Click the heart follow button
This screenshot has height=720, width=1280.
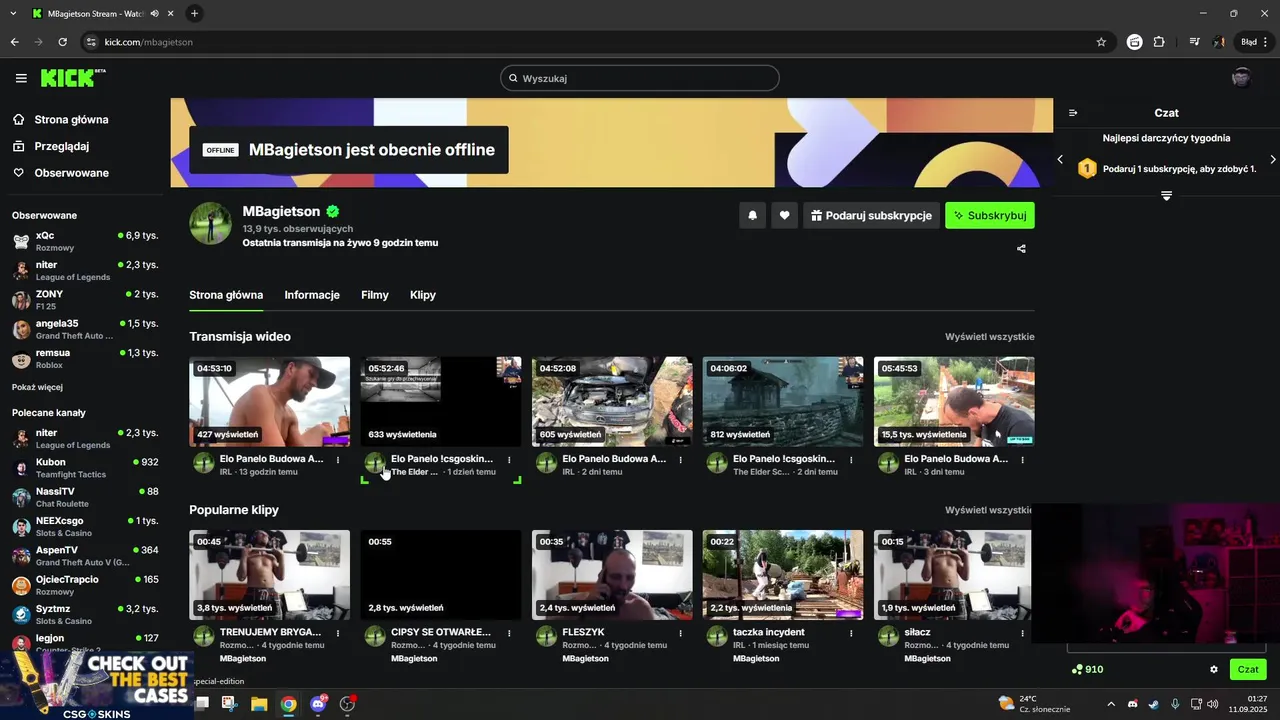pos(785,215)
